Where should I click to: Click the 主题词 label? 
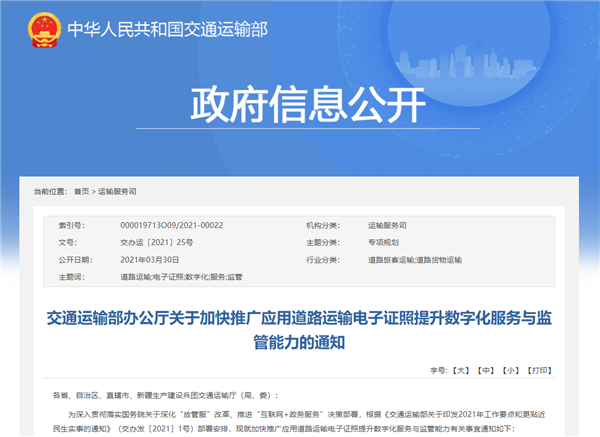click(72, 277)
